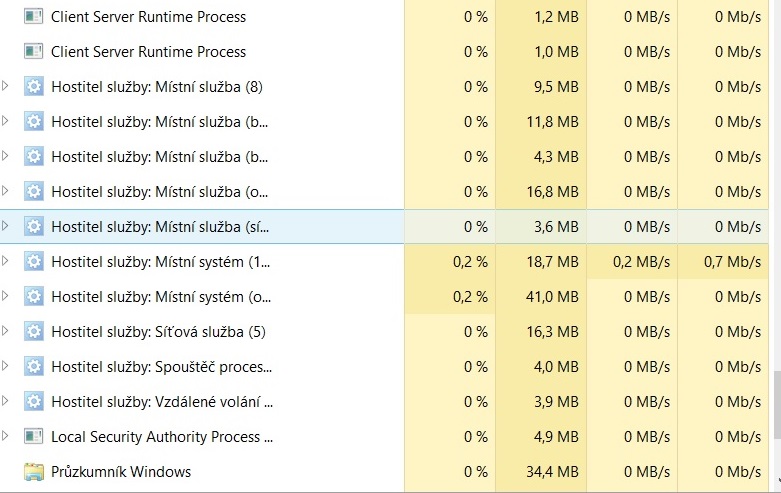Viewport: 781px width, 493px height.
Task: Click the Průzkumník Windows folder icon
Action: click(34, 471)
